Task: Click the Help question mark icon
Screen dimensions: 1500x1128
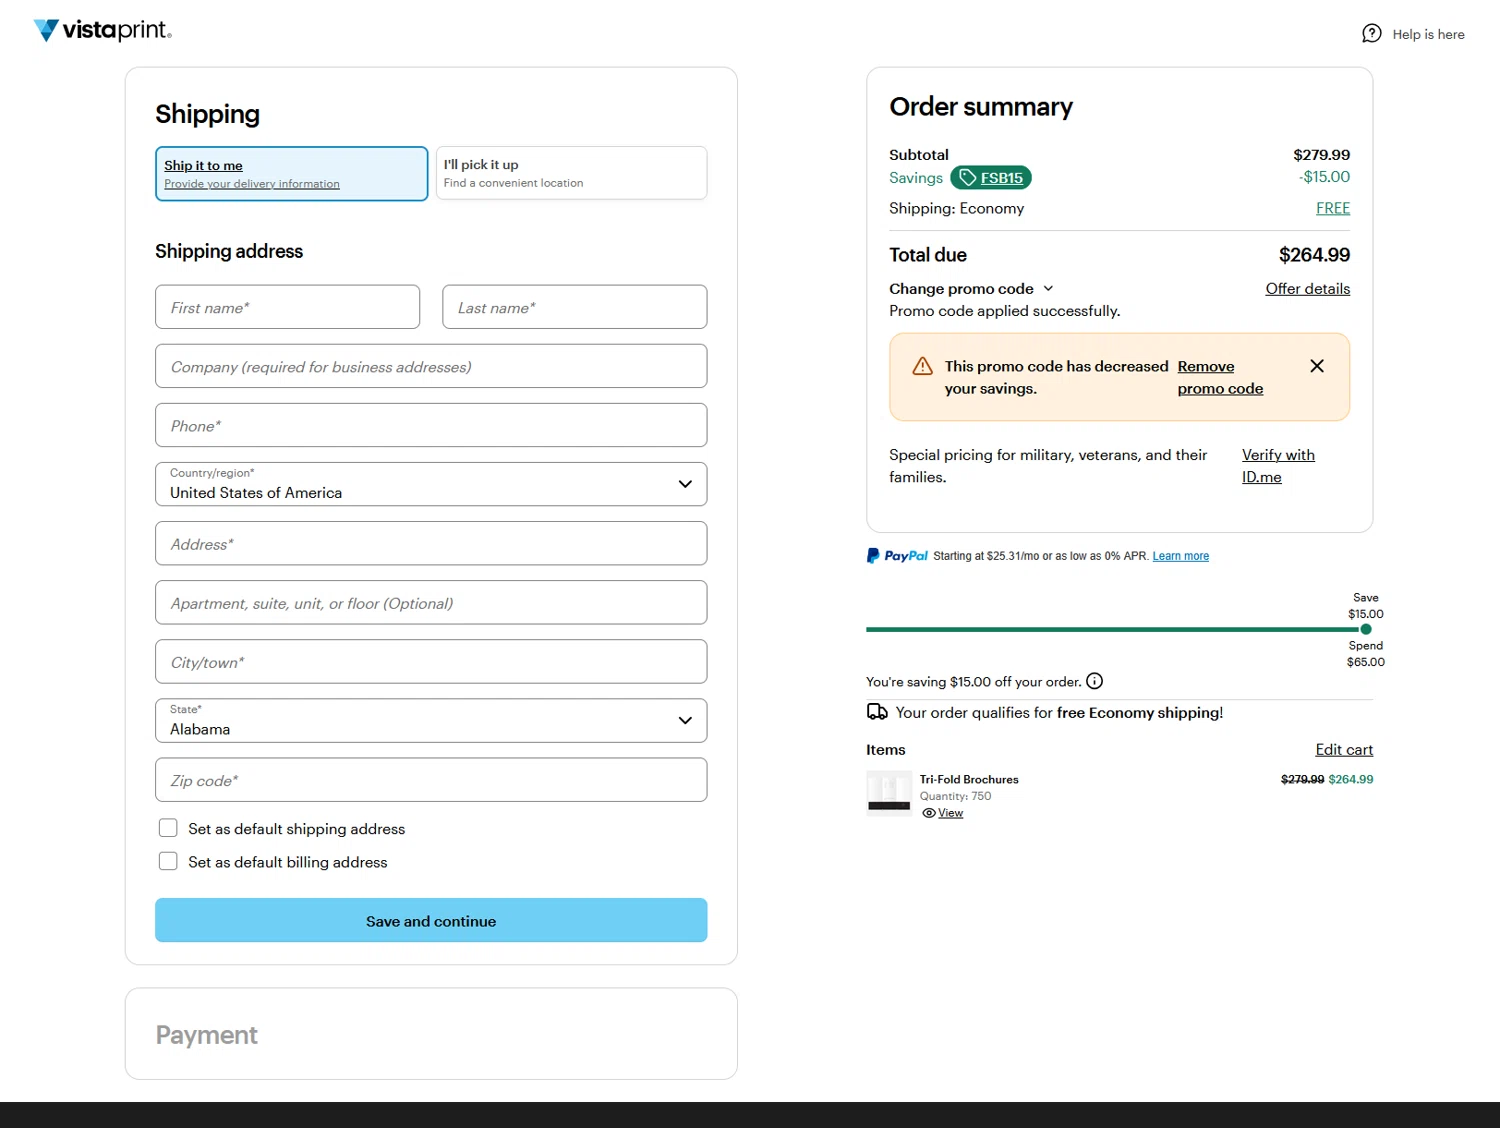Action: tap(1371, 34)
